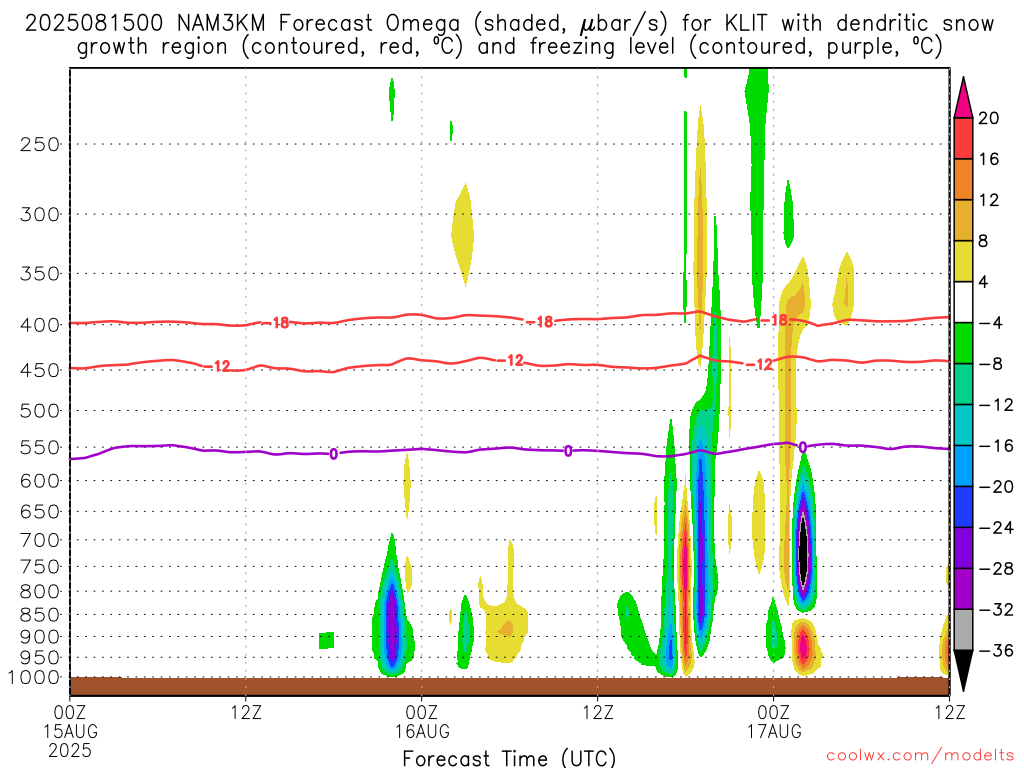Click the magenta arrow atop the colorbar

click(963, 98)
